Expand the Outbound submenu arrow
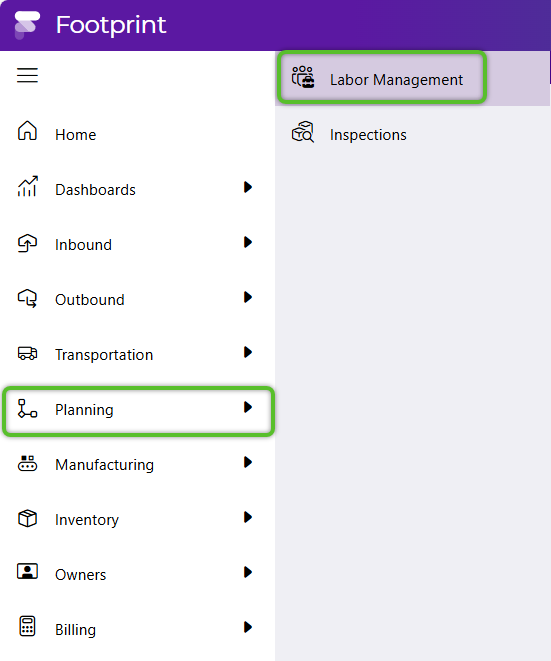551x661 pixels. pos(248,297)
